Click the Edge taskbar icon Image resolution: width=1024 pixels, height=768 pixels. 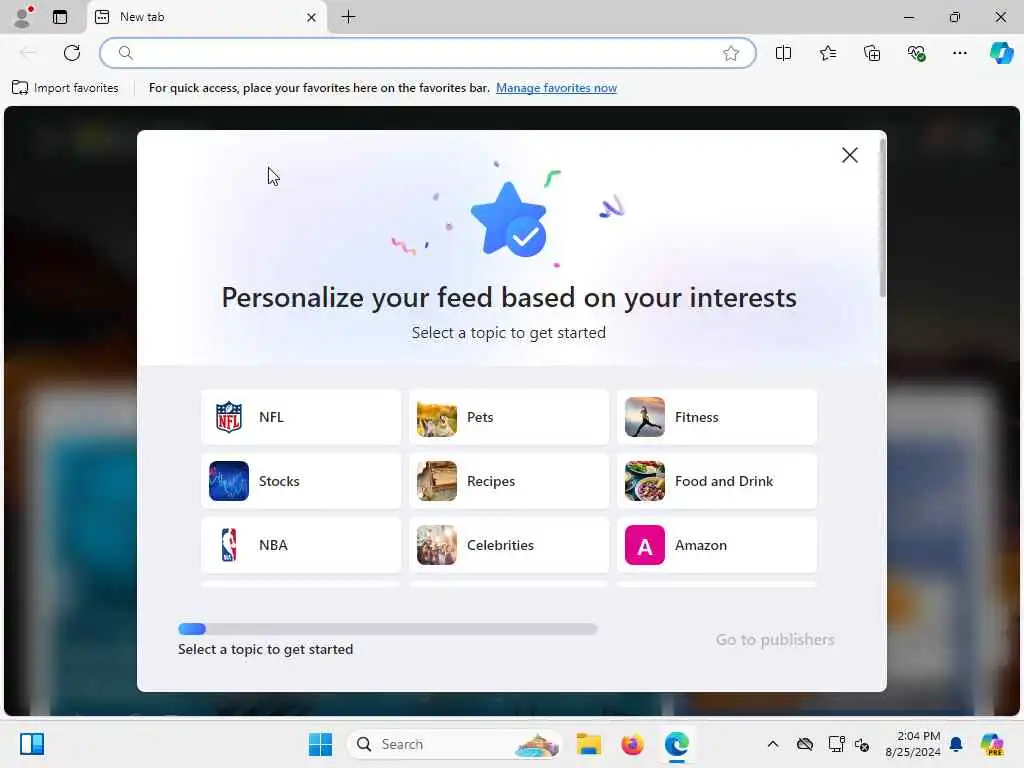[677, 744]
